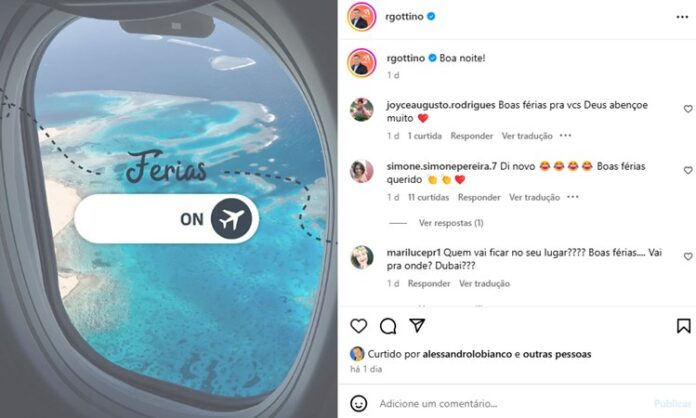Open more options on joyceaugusto.rodrigues comment
The width and height of the screenshot is (696, 418).
click(566, 135)
